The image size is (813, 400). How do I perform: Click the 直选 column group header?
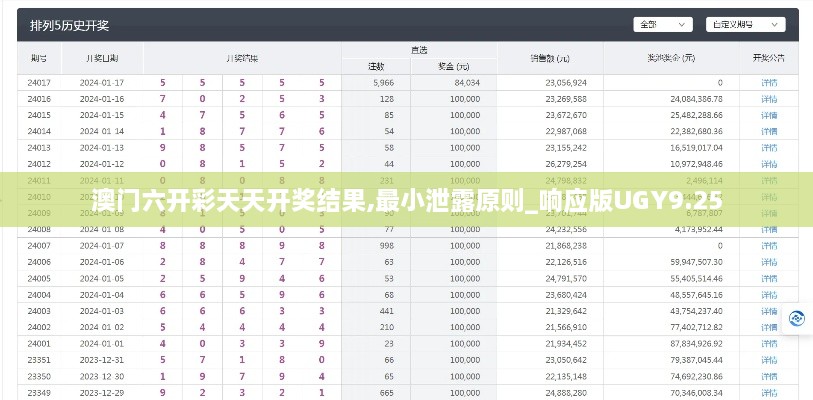pos(419,50)
